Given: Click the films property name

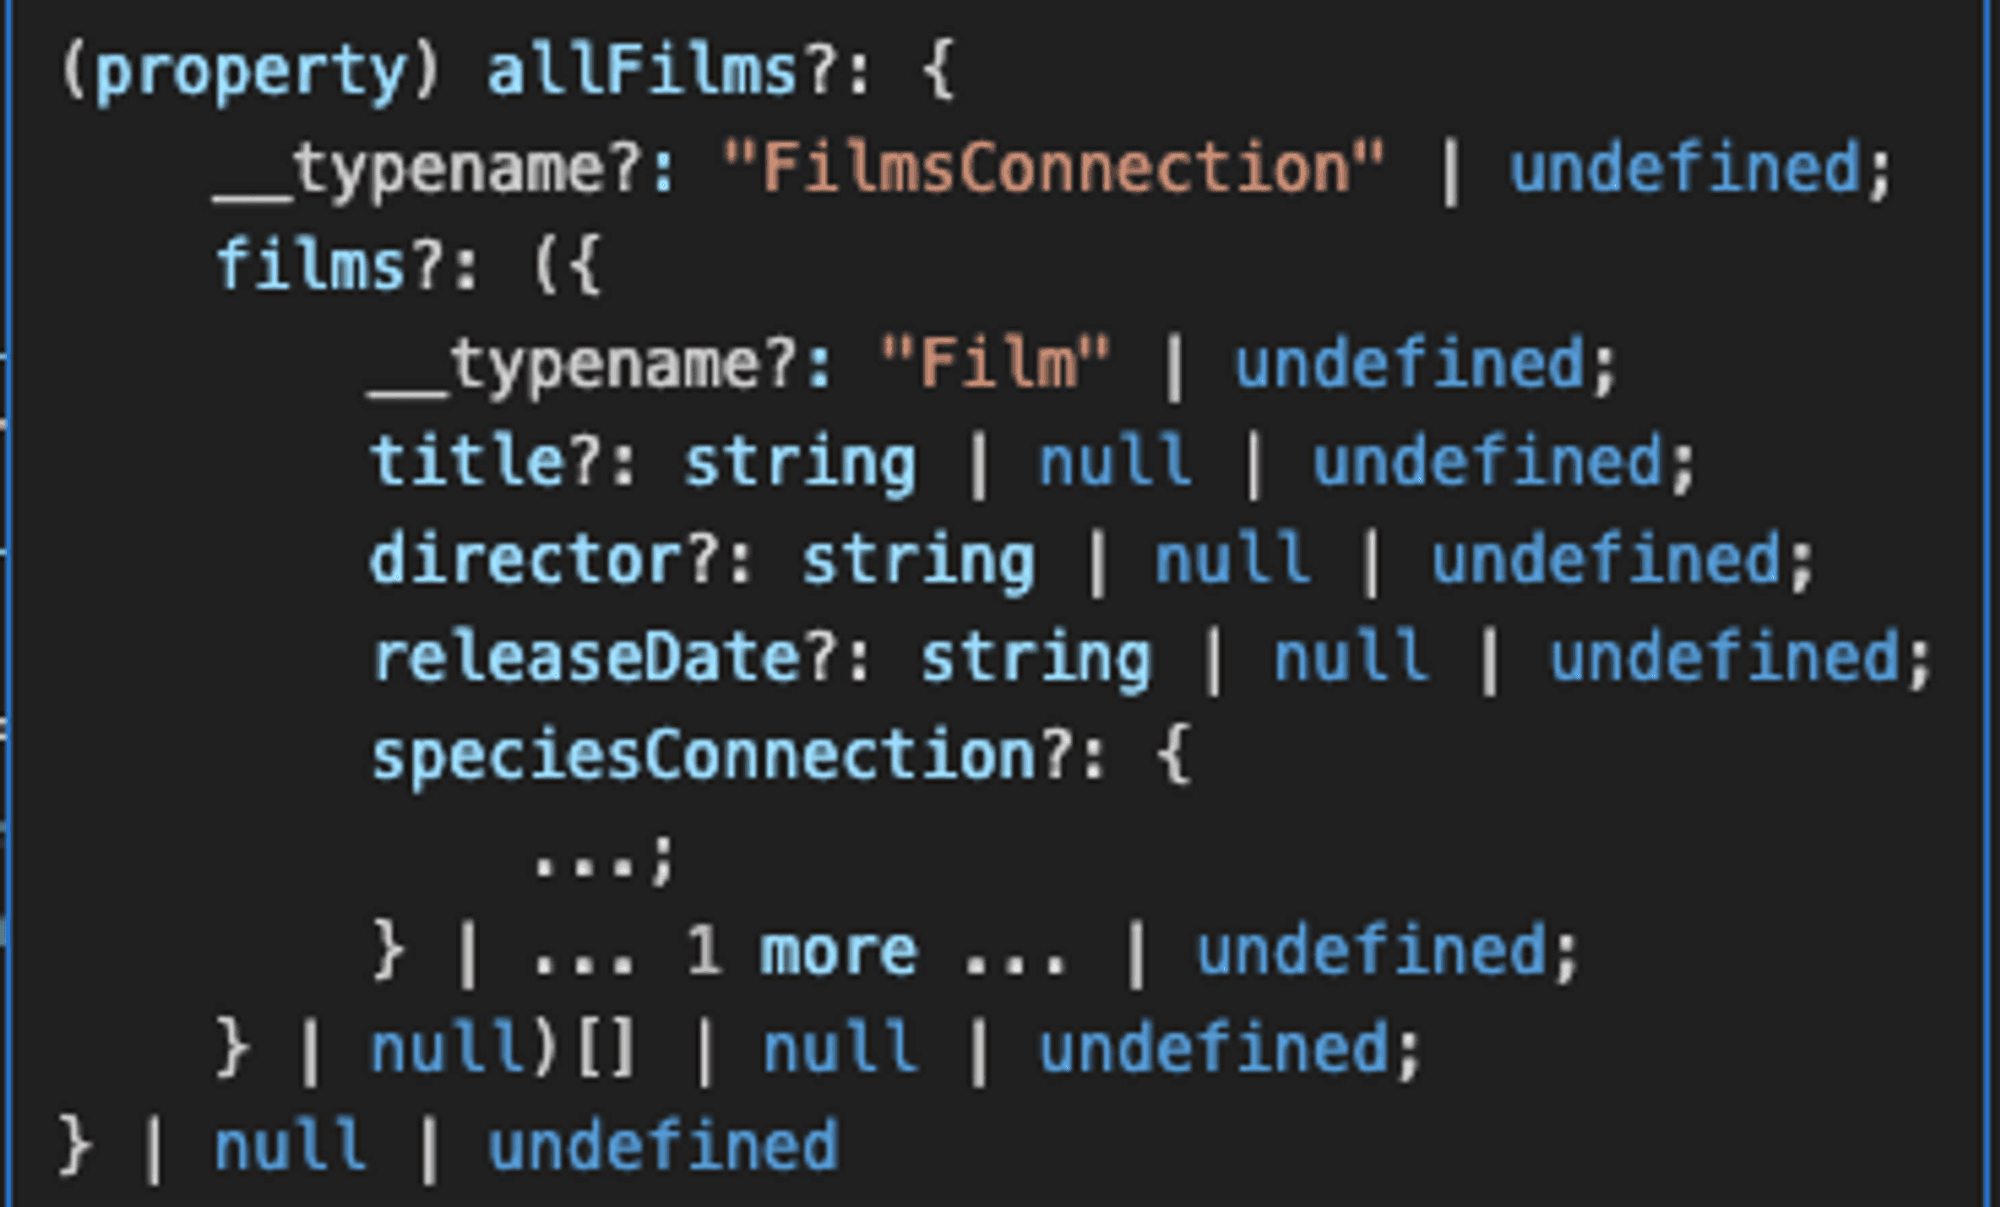Looking at the screenshot, I should point(310,265).
